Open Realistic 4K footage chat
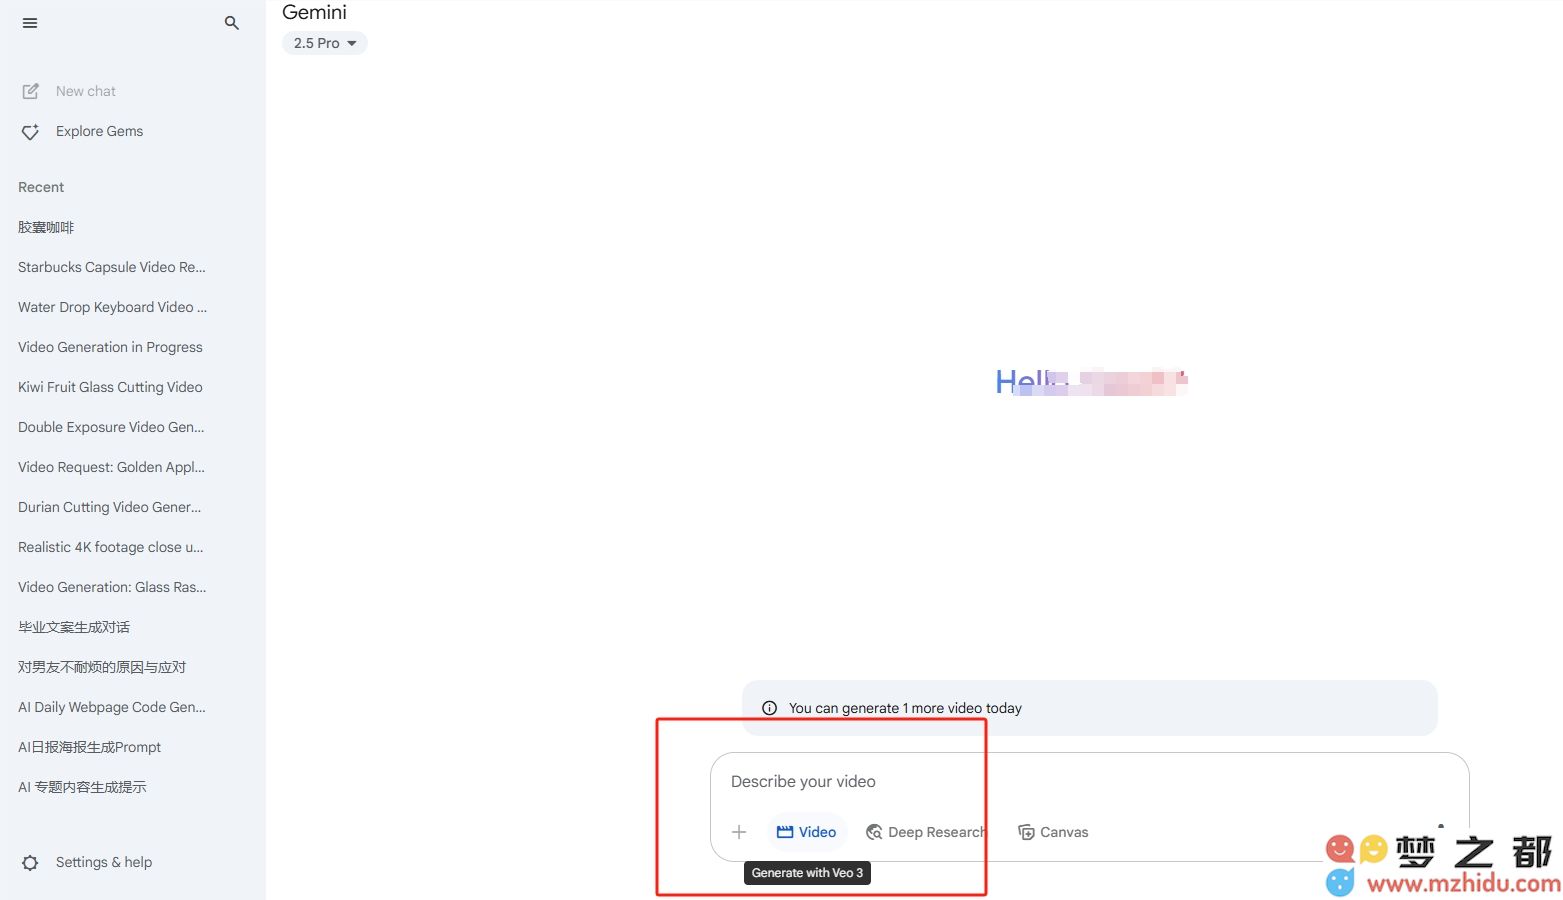Image resolution: width=1563 pixels, height=900 pixels. 110,547
